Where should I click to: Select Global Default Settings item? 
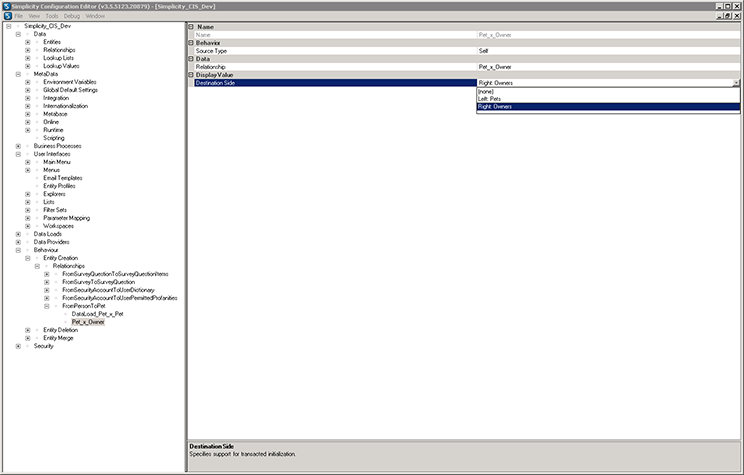tap(70, 90)
